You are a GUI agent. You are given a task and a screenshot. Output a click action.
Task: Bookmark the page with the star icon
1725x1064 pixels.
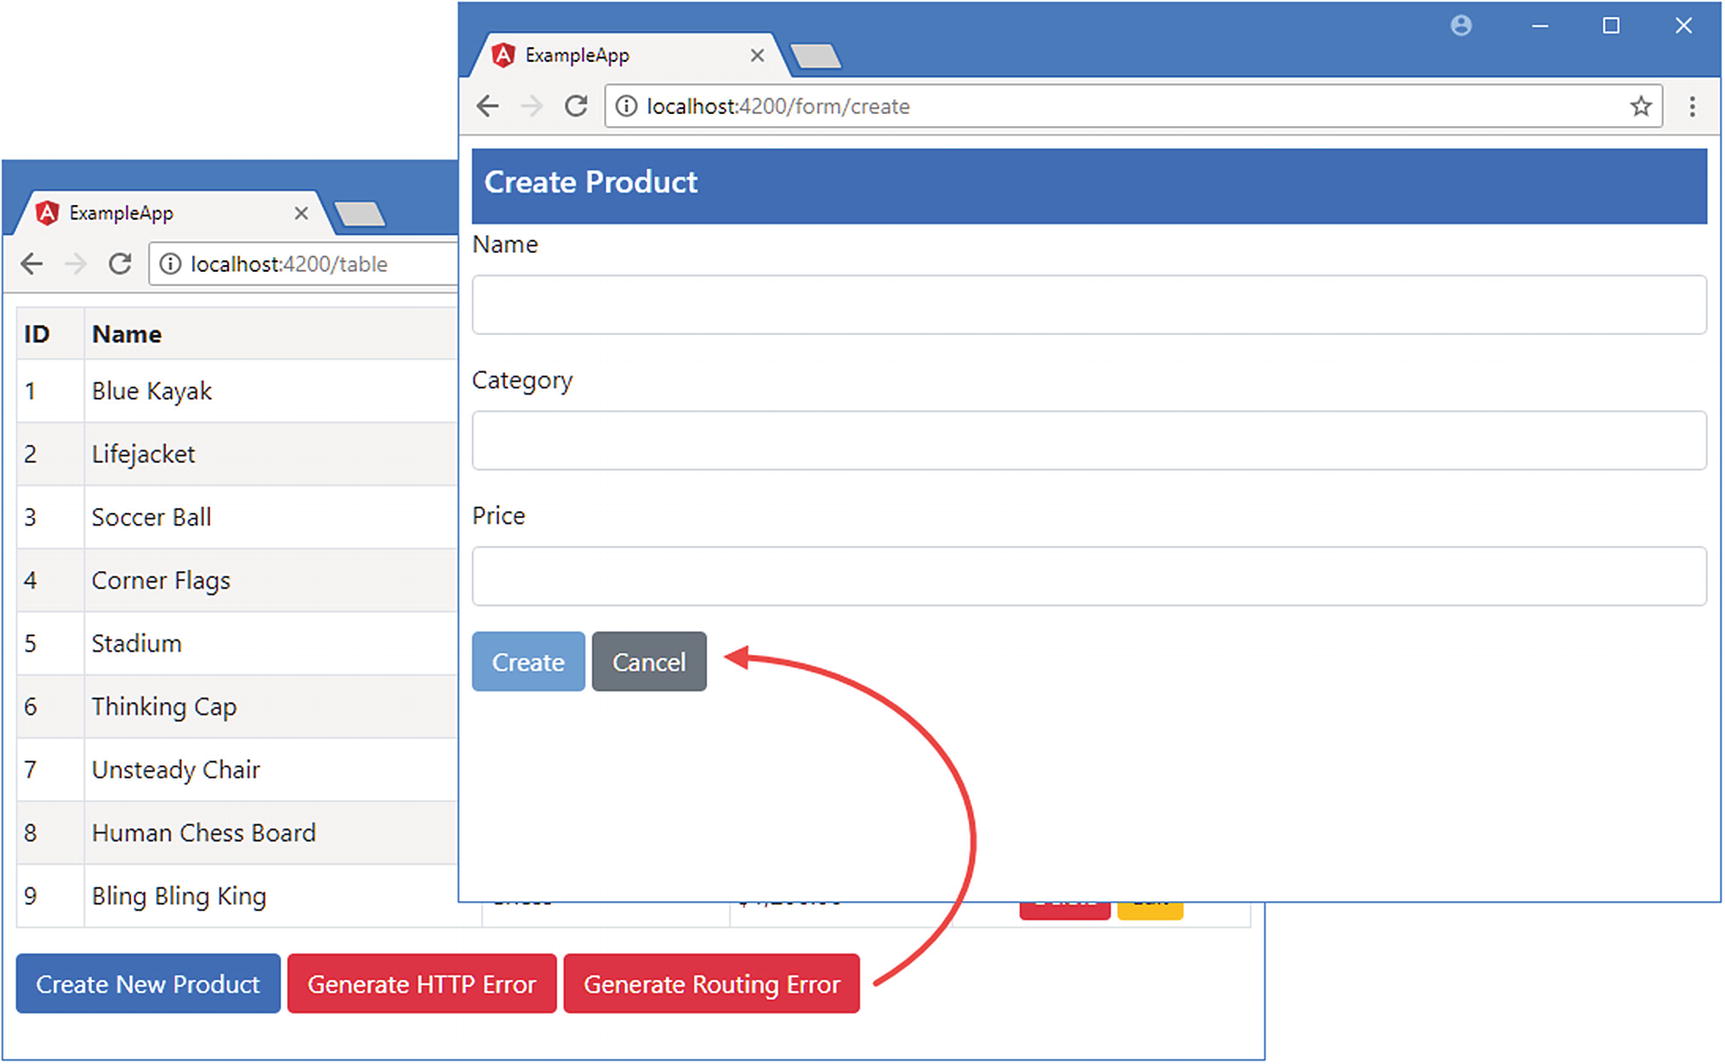(x=1640, y=106)
